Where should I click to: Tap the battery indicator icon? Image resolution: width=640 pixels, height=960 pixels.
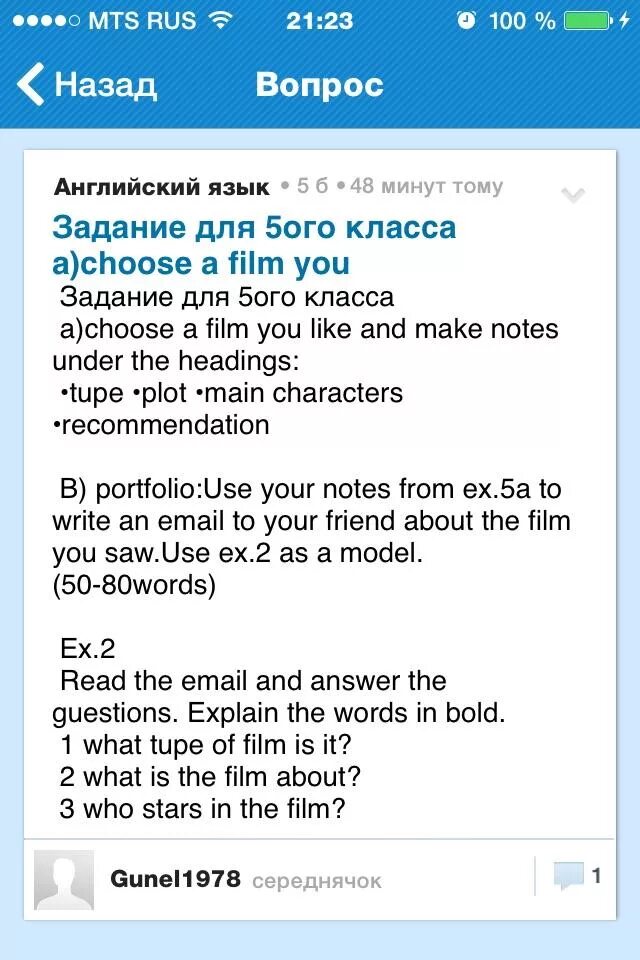pos(588,21)
